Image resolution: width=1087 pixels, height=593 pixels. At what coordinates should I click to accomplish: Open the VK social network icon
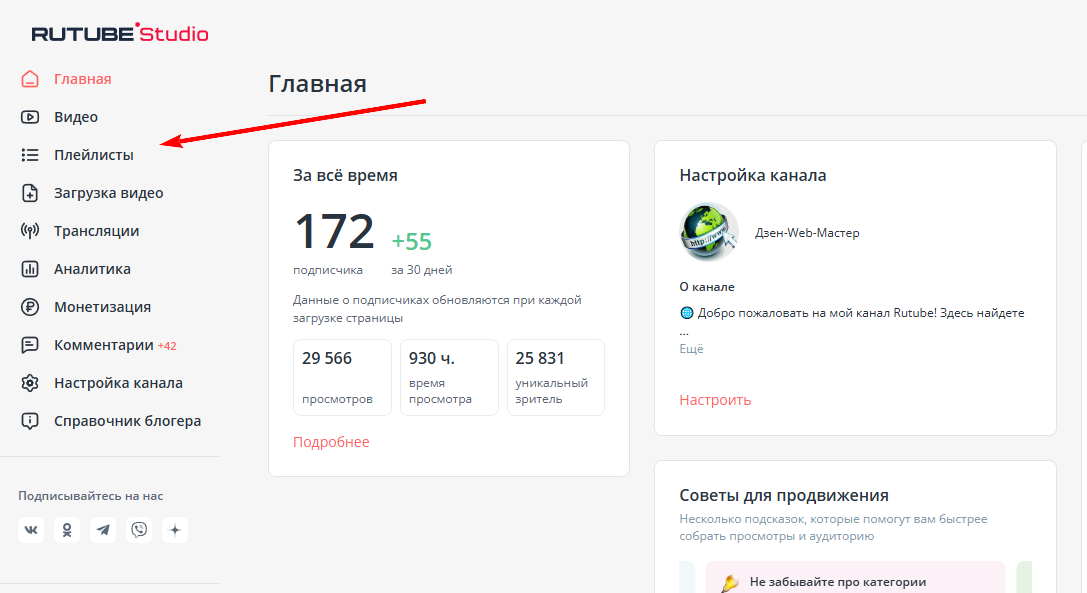(31, 530)
